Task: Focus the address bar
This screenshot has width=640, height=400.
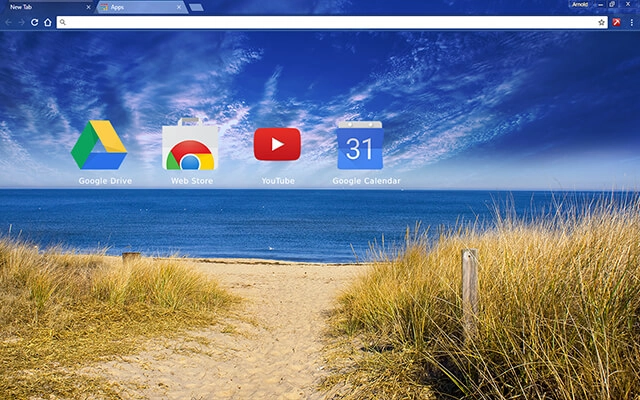Action: tap(332, 22)
